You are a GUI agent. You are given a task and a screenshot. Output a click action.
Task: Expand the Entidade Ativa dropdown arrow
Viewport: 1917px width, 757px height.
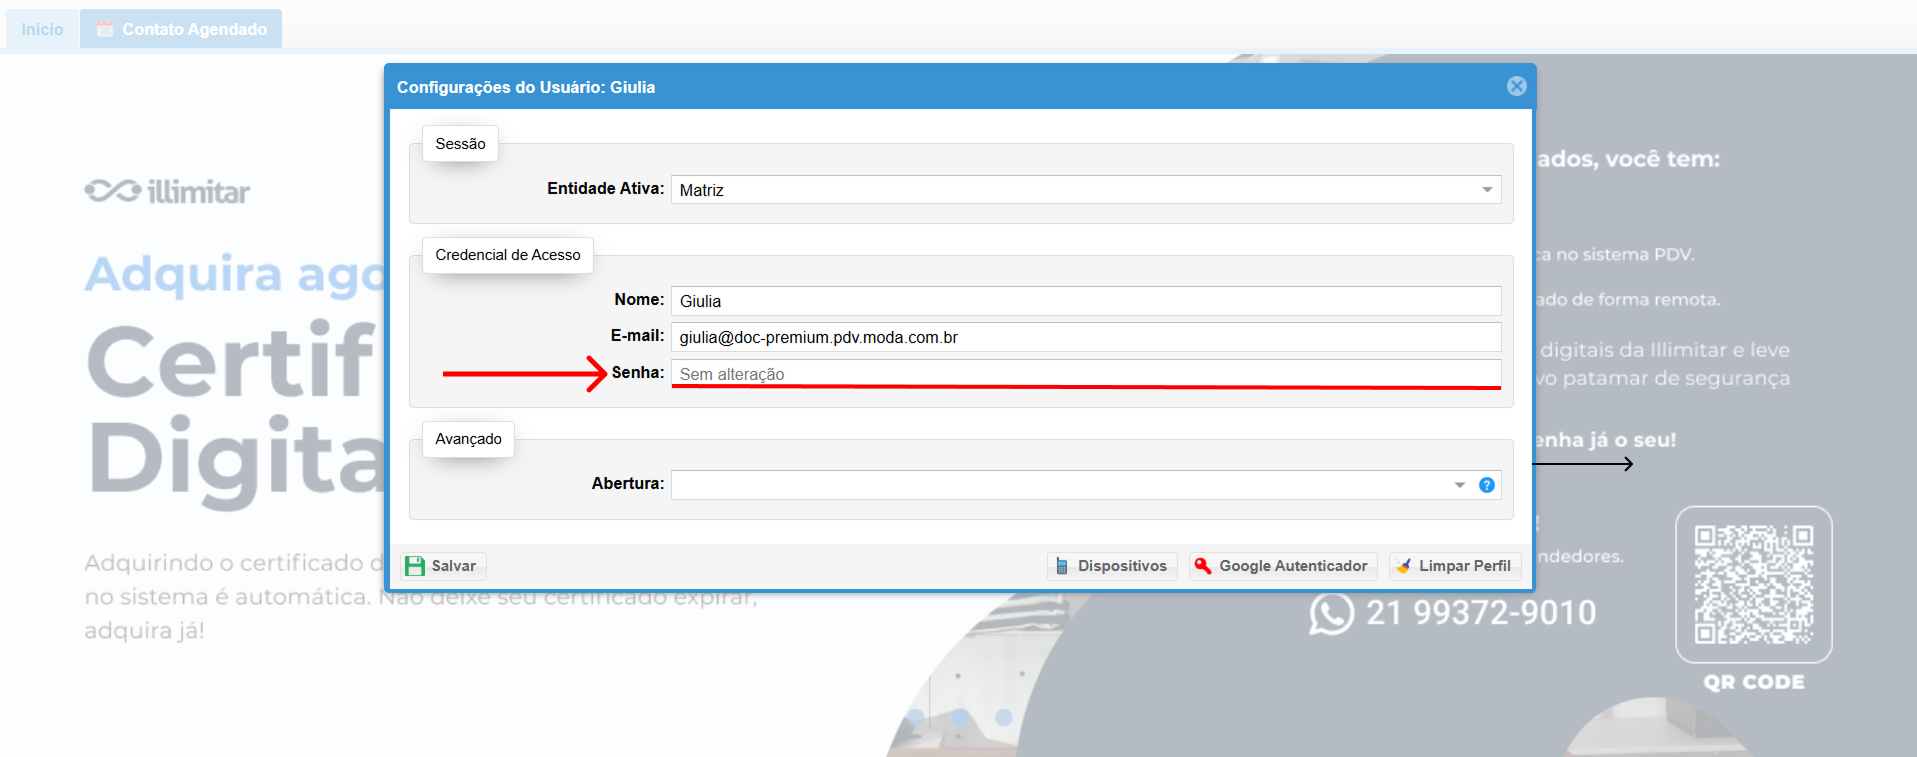pos(1487,190)
